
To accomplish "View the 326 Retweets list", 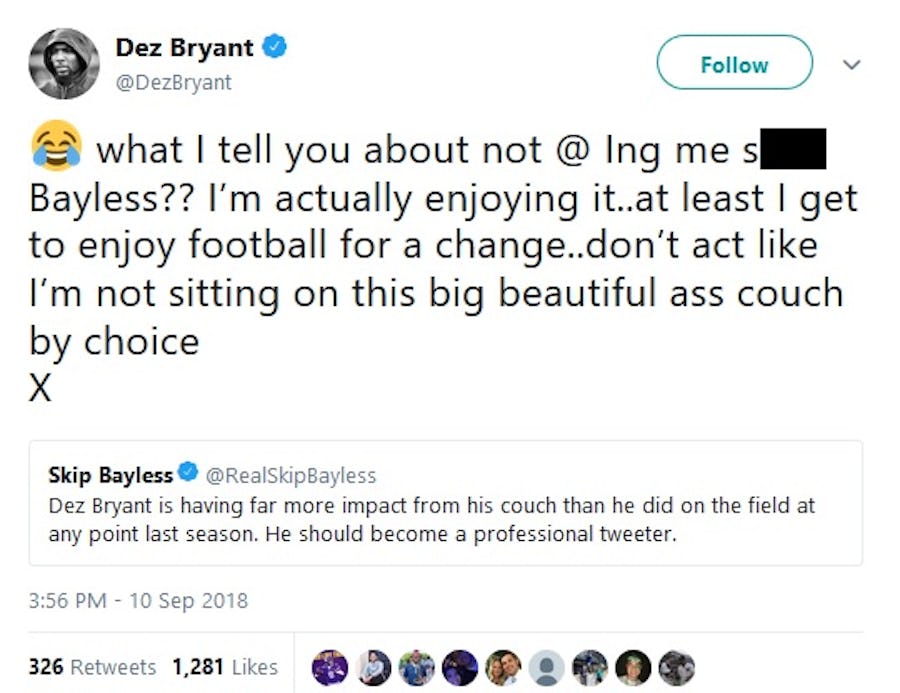I will click(93, 666).
